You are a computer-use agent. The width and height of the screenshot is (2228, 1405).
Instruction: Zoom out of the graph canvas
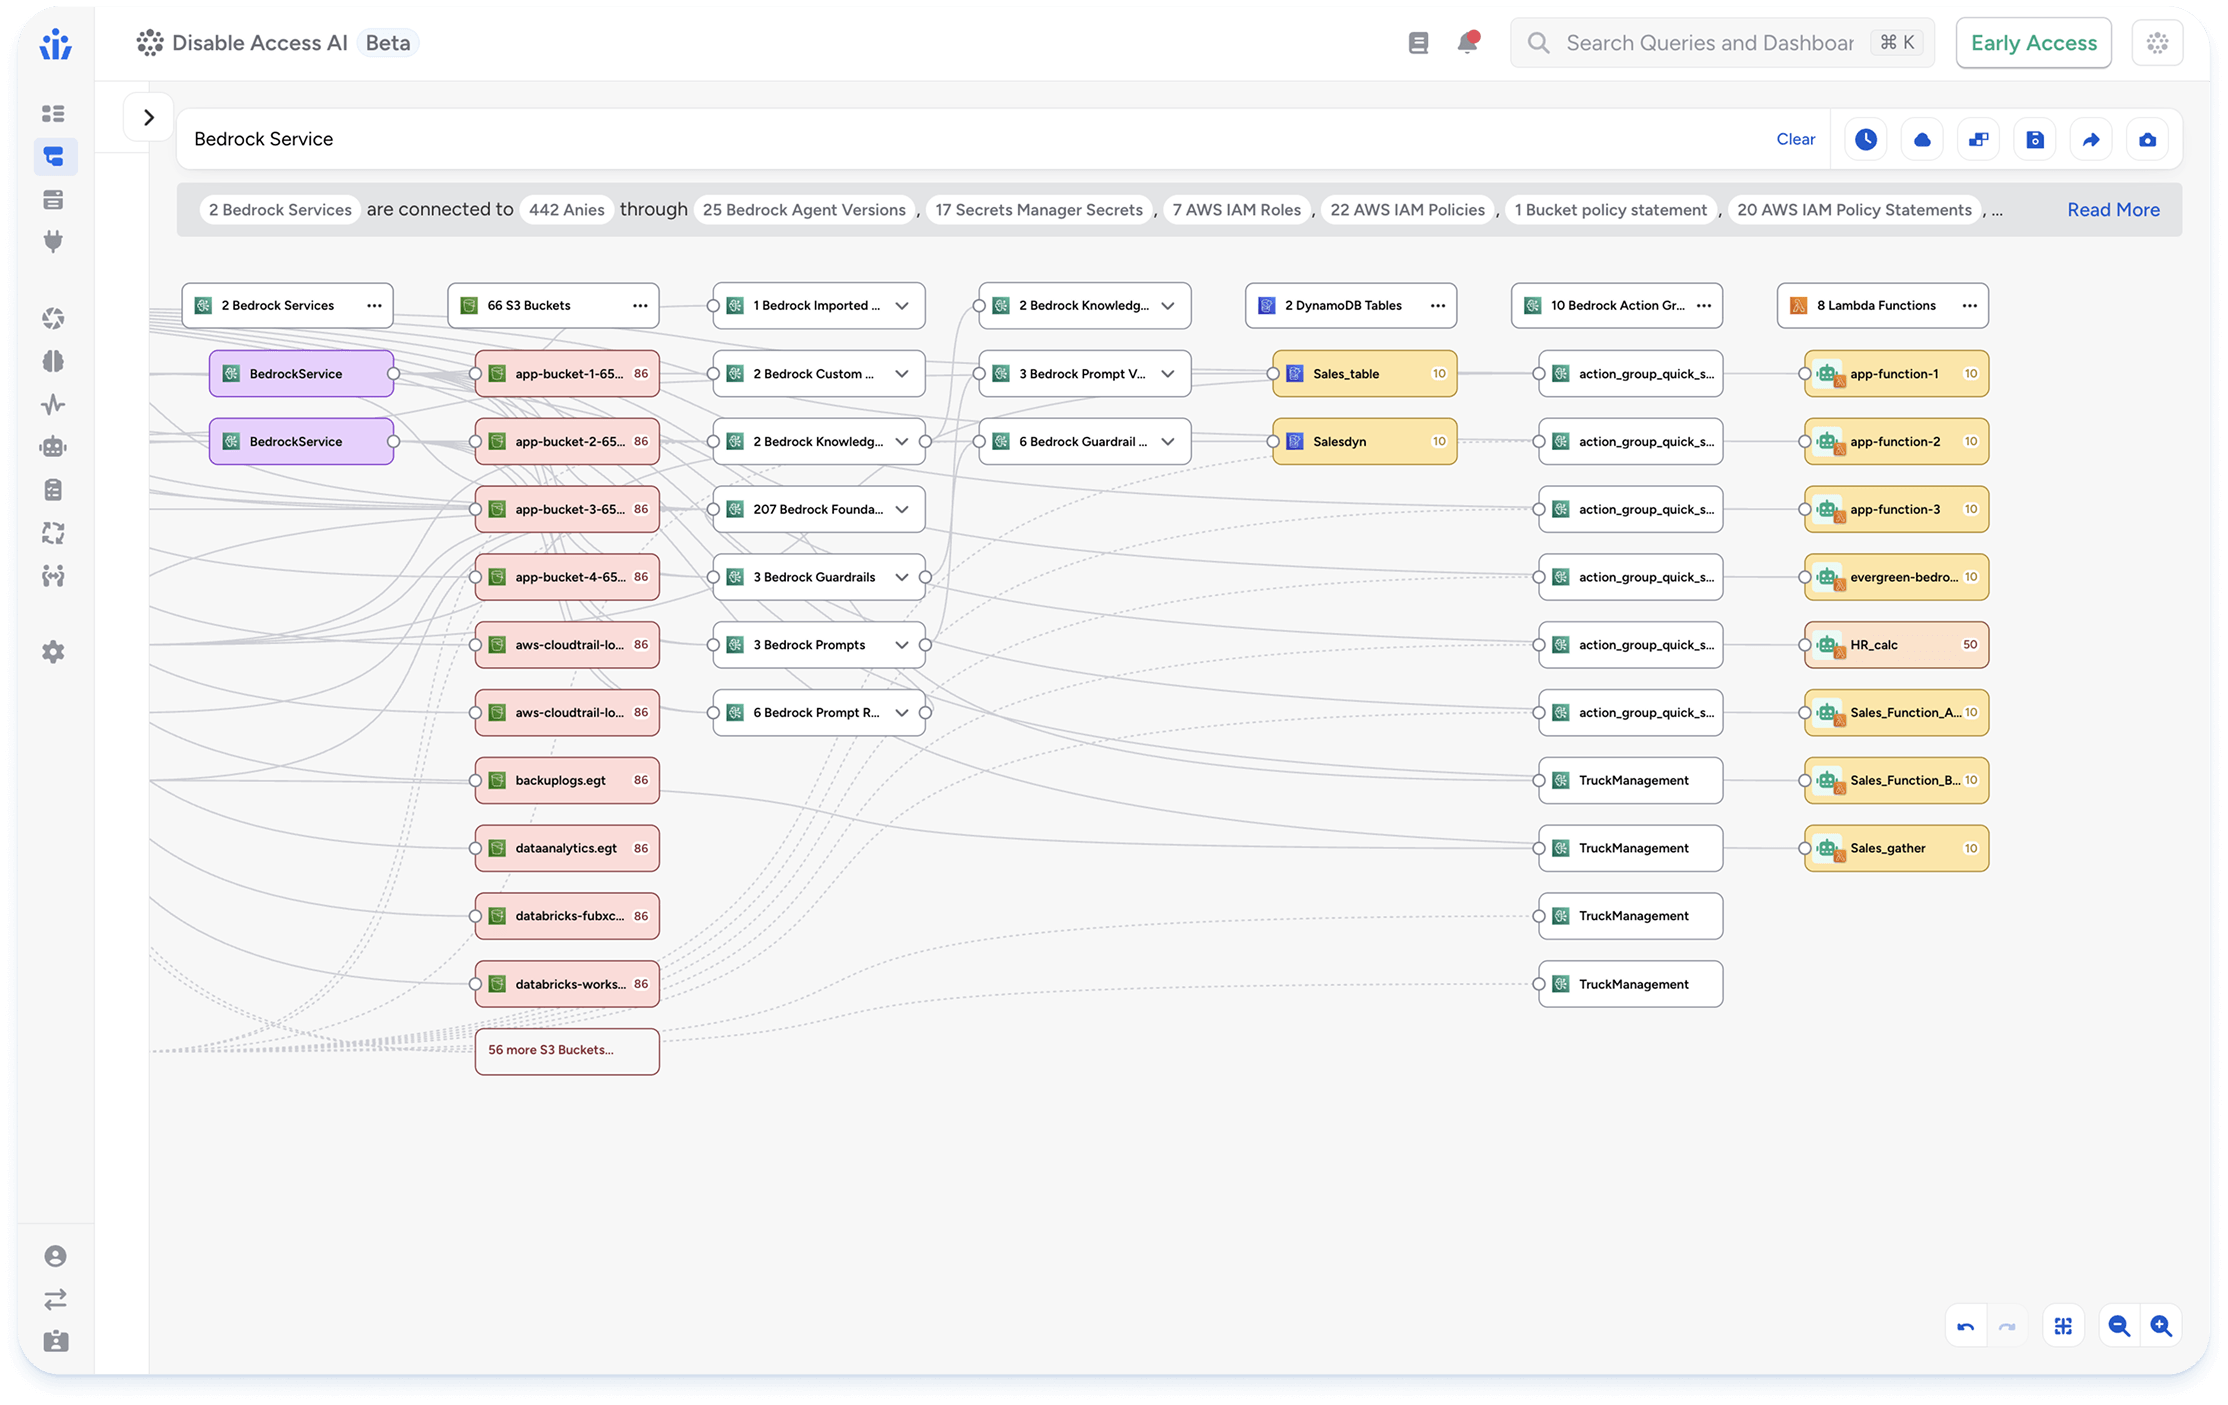2118,1326
